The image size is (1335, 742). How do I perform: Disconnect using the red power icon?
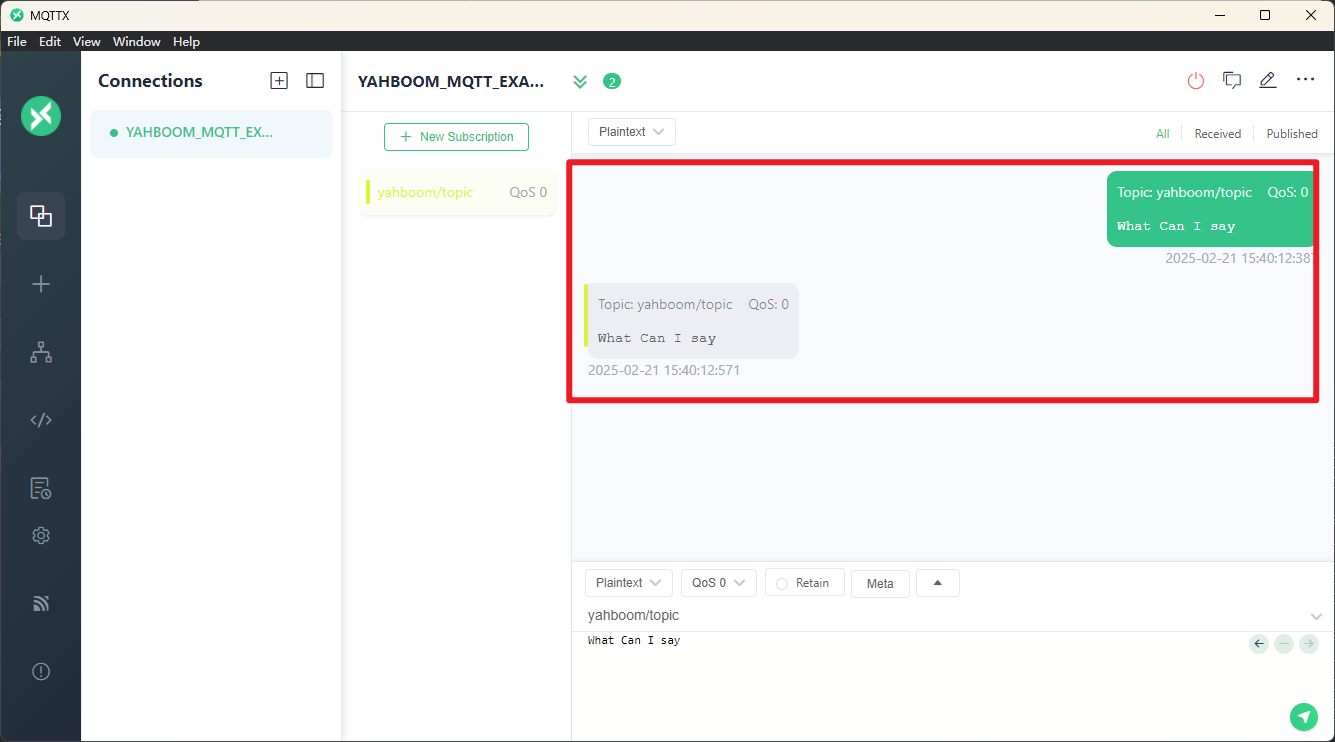[x=1196, y=81]
